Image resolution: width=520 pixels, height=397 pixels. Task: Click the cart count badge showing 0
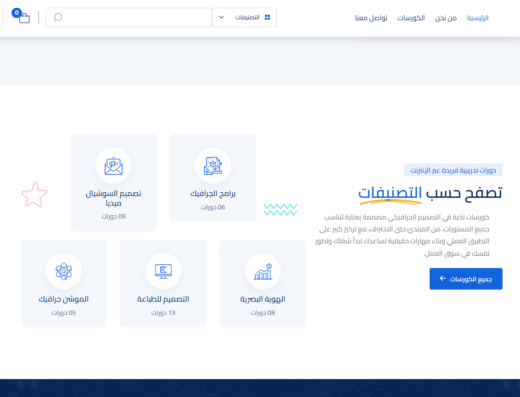16,13
